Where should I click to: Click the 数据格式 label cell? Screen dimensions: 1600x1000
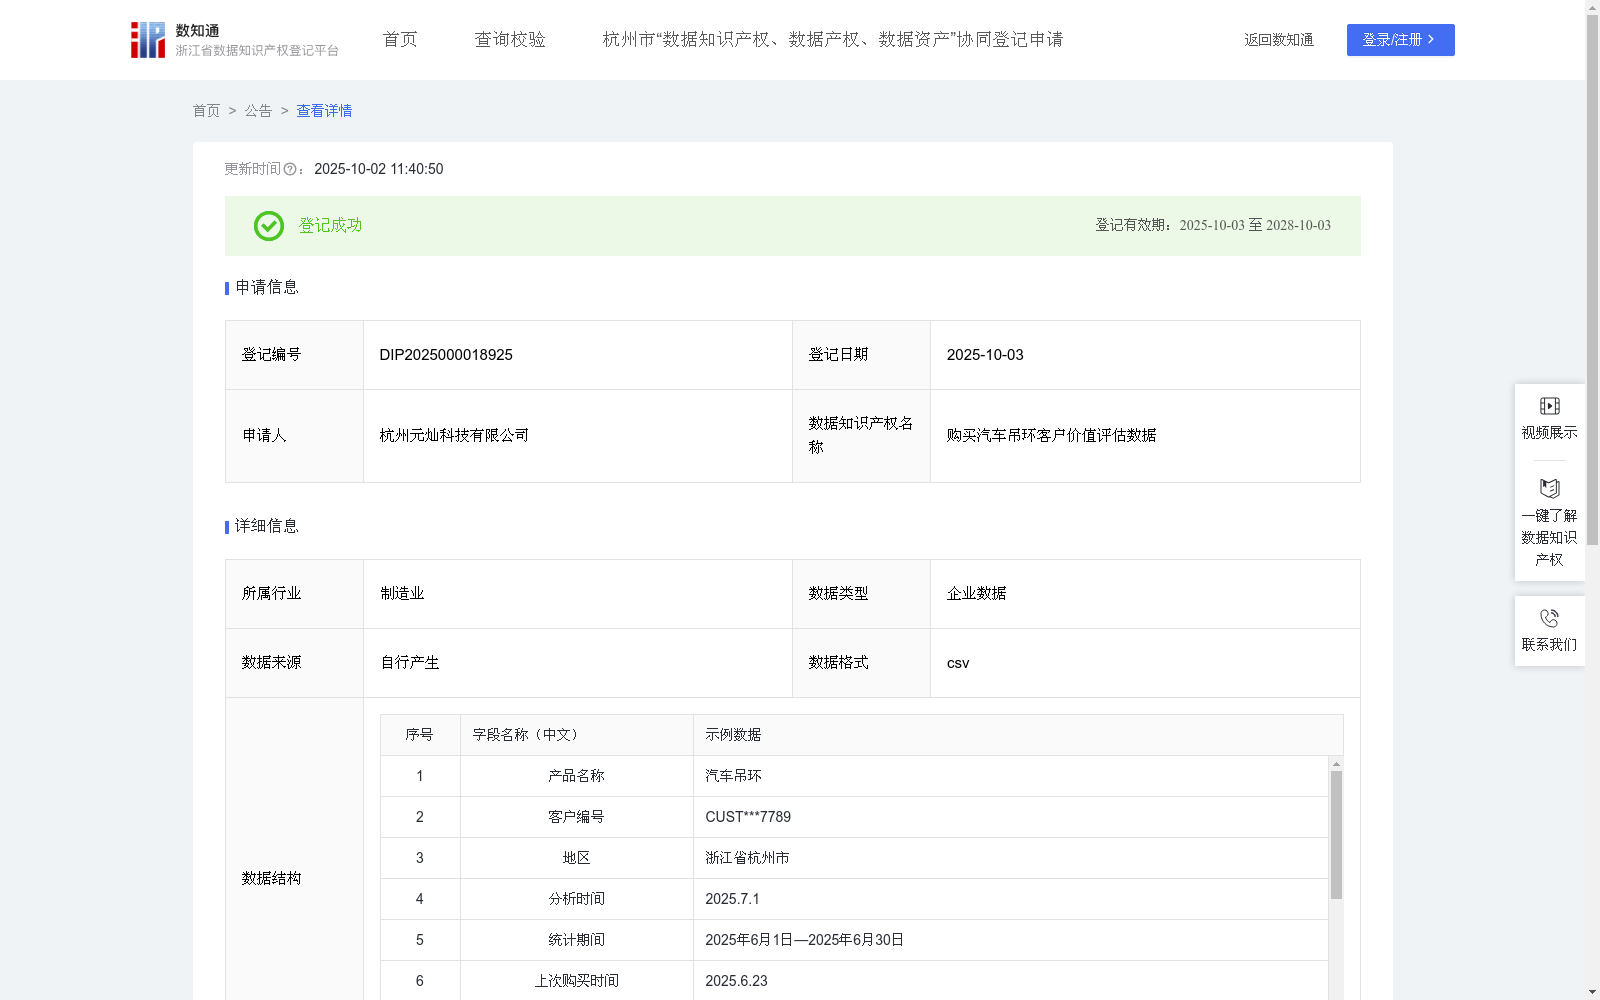tap(861, 663)
